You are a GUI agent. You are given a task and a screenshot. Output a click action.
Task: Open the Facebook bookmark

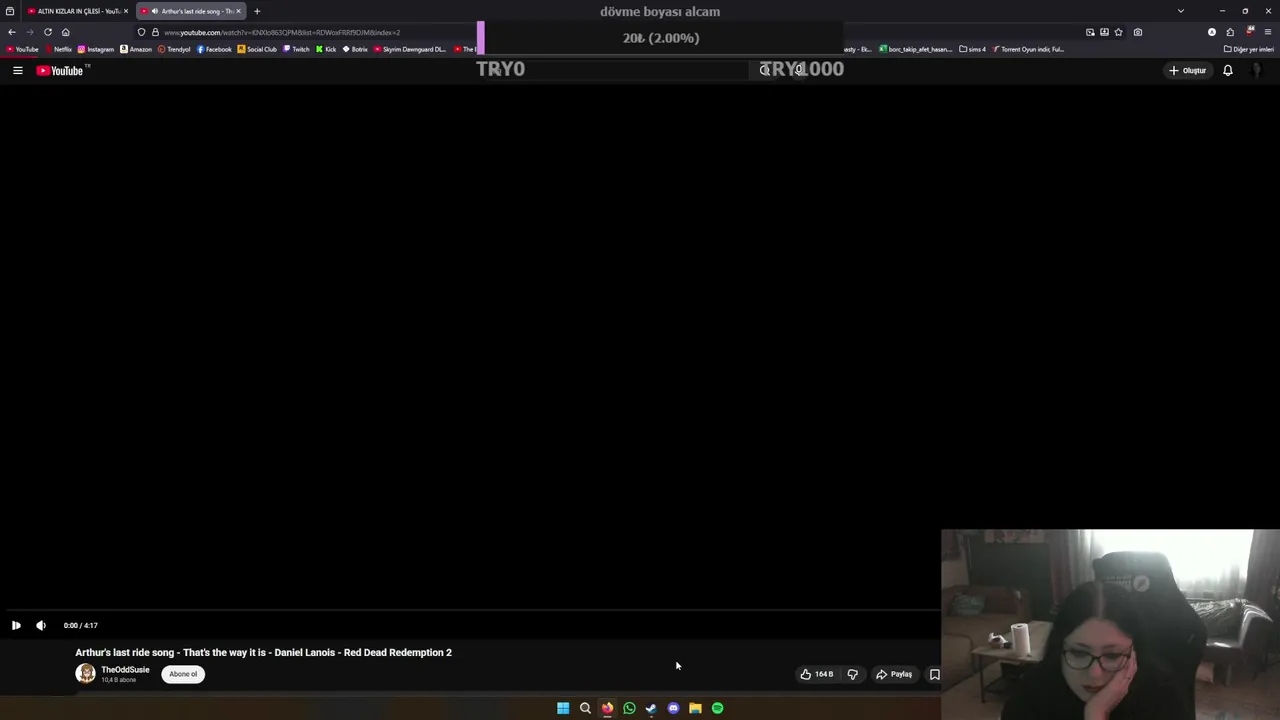point(214,49)
